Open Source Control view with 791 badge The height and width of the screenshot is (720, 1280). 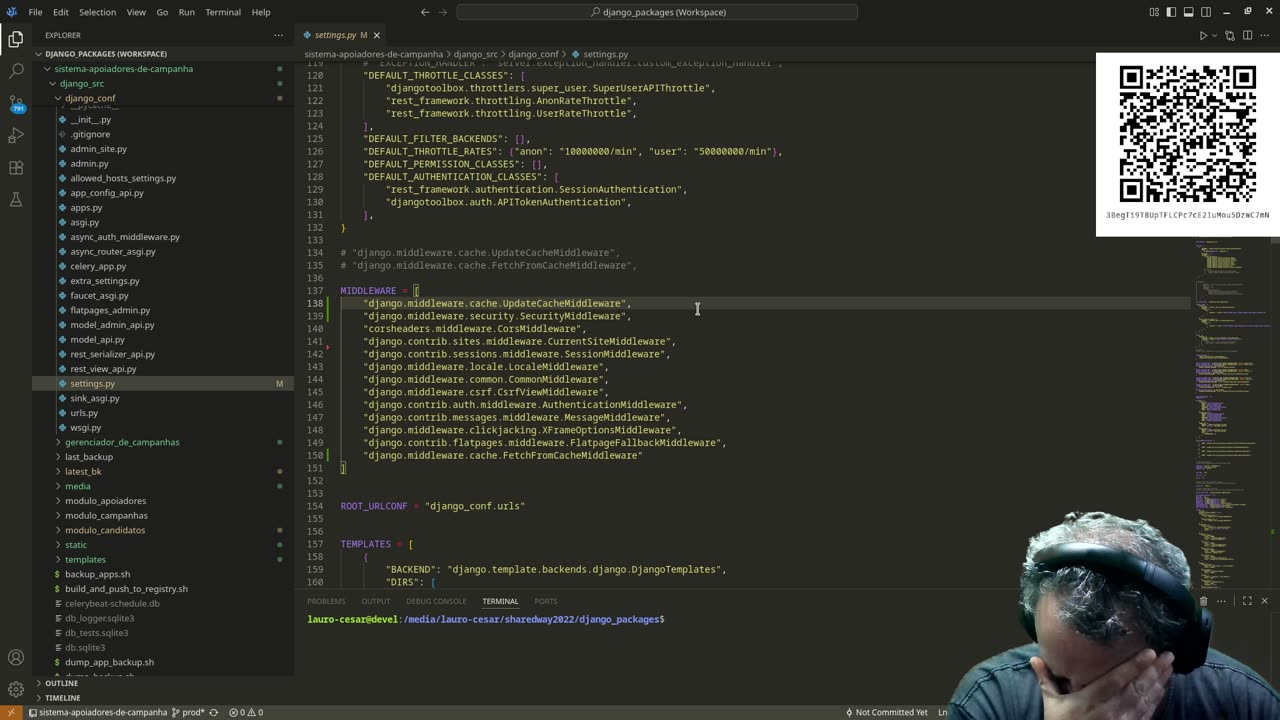click(x=16, y=103)
